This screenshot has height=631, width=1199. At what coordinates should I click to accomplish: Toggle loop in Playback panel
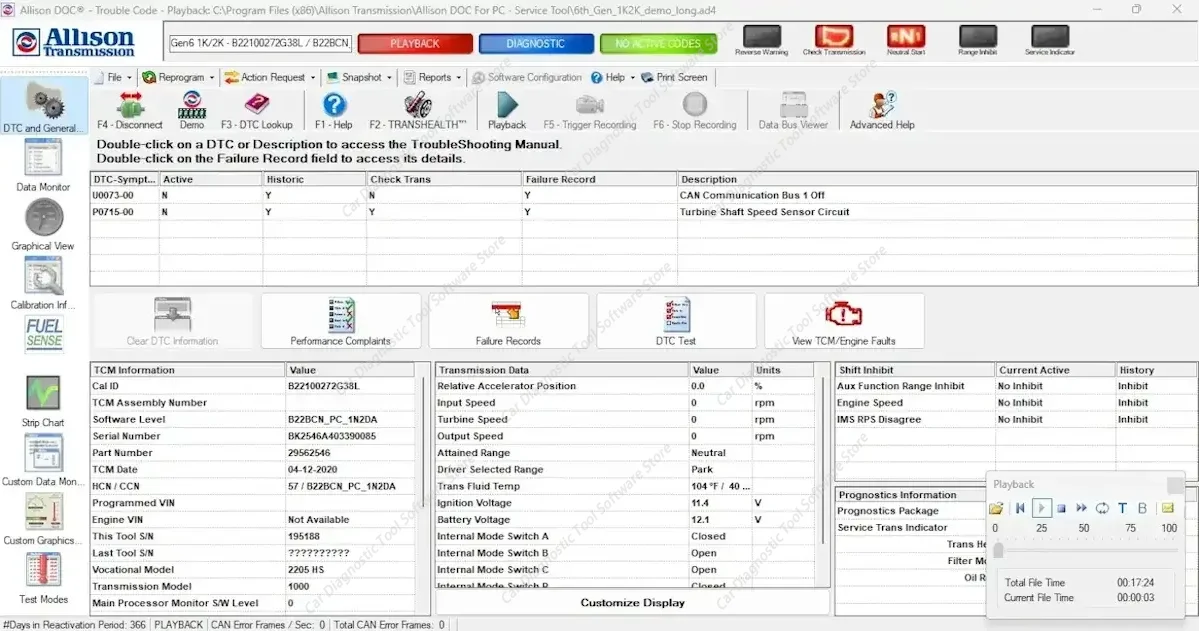tap(1102, 508)
